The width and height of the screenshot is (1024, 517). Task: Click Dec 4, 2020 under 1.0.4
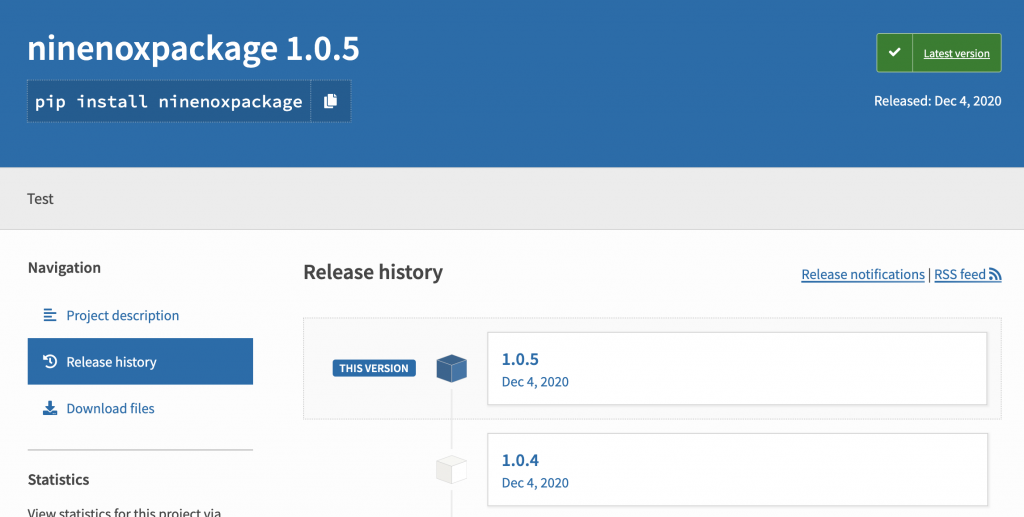[535, 483]
